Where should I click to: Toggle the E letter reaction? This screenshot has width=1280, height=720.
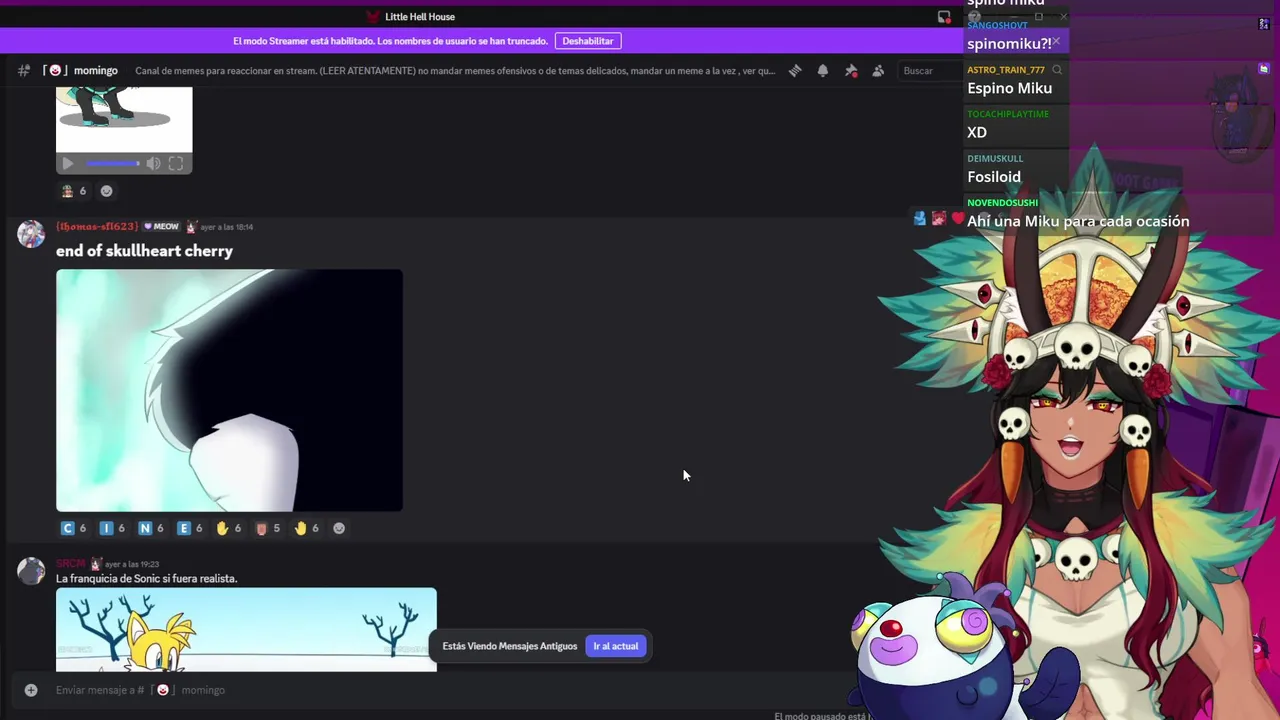(x=190, y=528)
